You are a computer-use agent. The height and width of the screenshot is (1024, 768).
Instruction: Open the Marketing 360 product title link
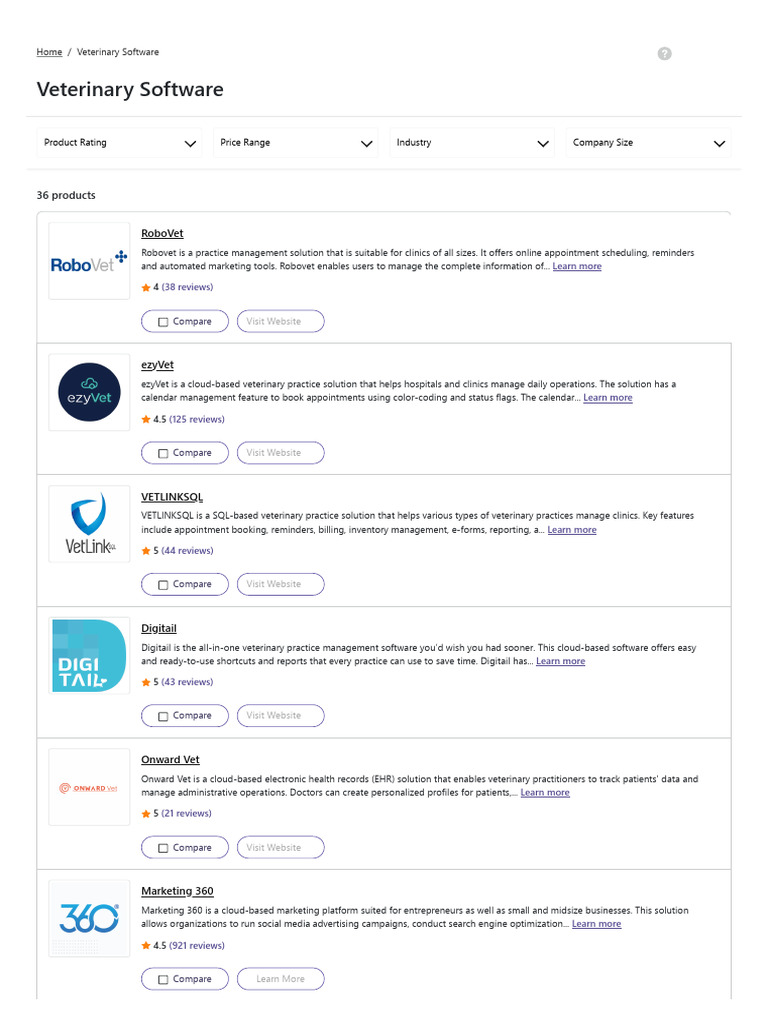(177, 891)
